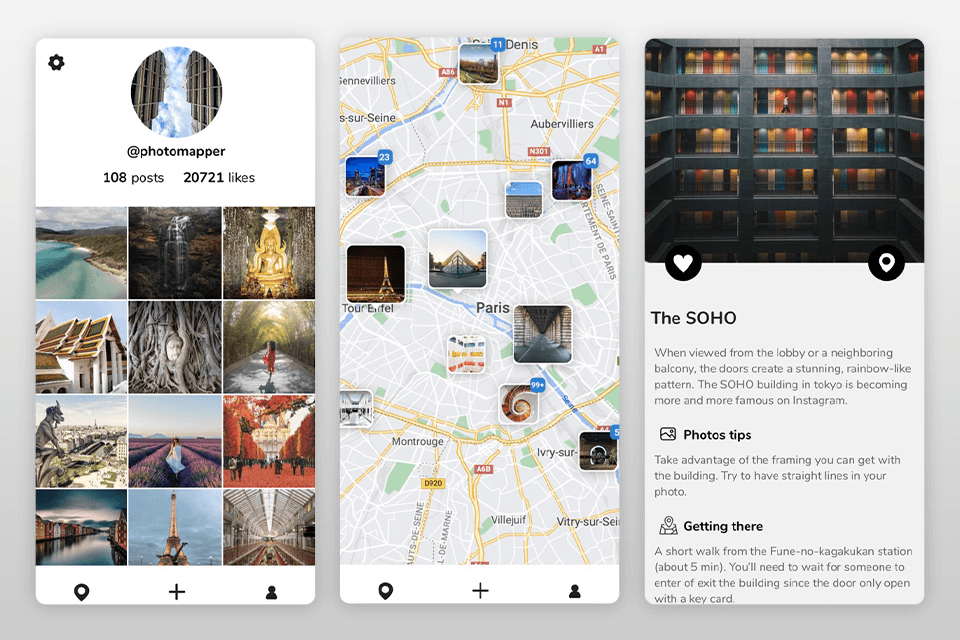Image resolution: width=960 pixels, height=640 pixels.
Task: Click the 20721 likes counter
Action: tap(219, 178)
